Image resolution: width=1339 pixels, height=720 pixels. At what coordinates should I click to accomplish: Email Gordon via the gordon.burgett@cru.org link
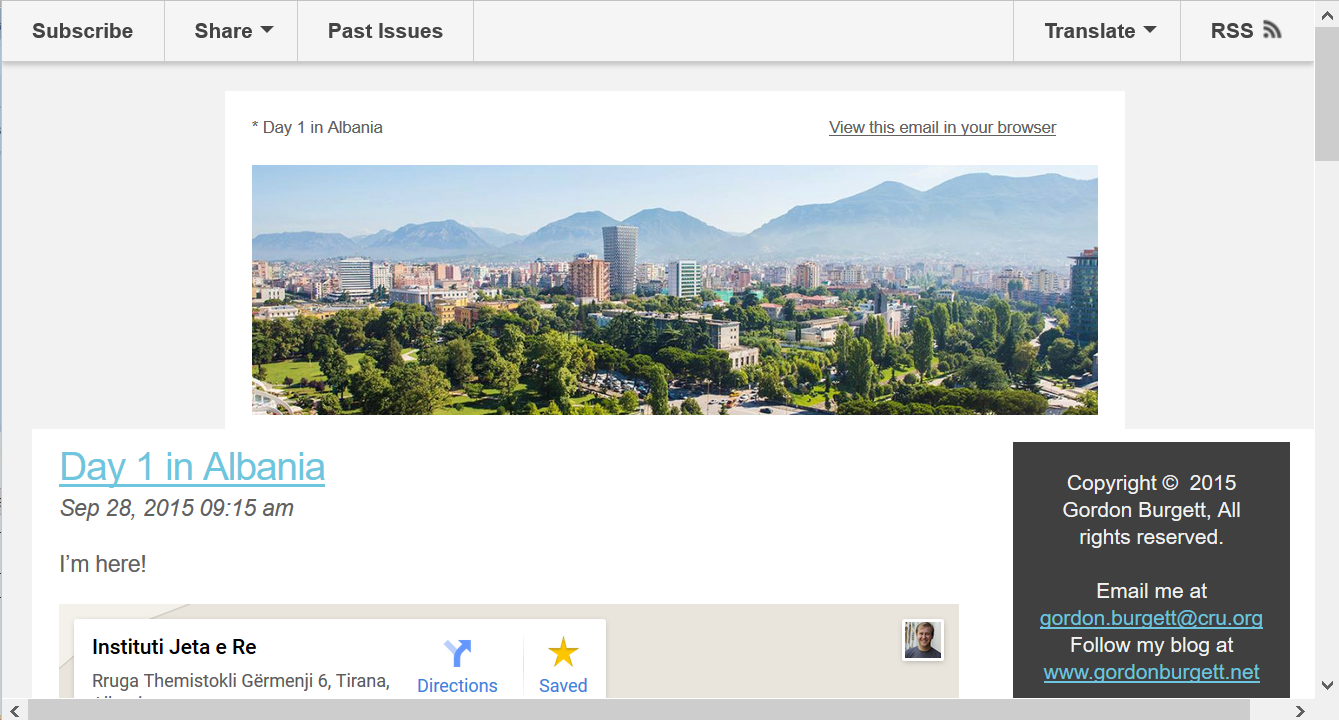coord(1150,618)
